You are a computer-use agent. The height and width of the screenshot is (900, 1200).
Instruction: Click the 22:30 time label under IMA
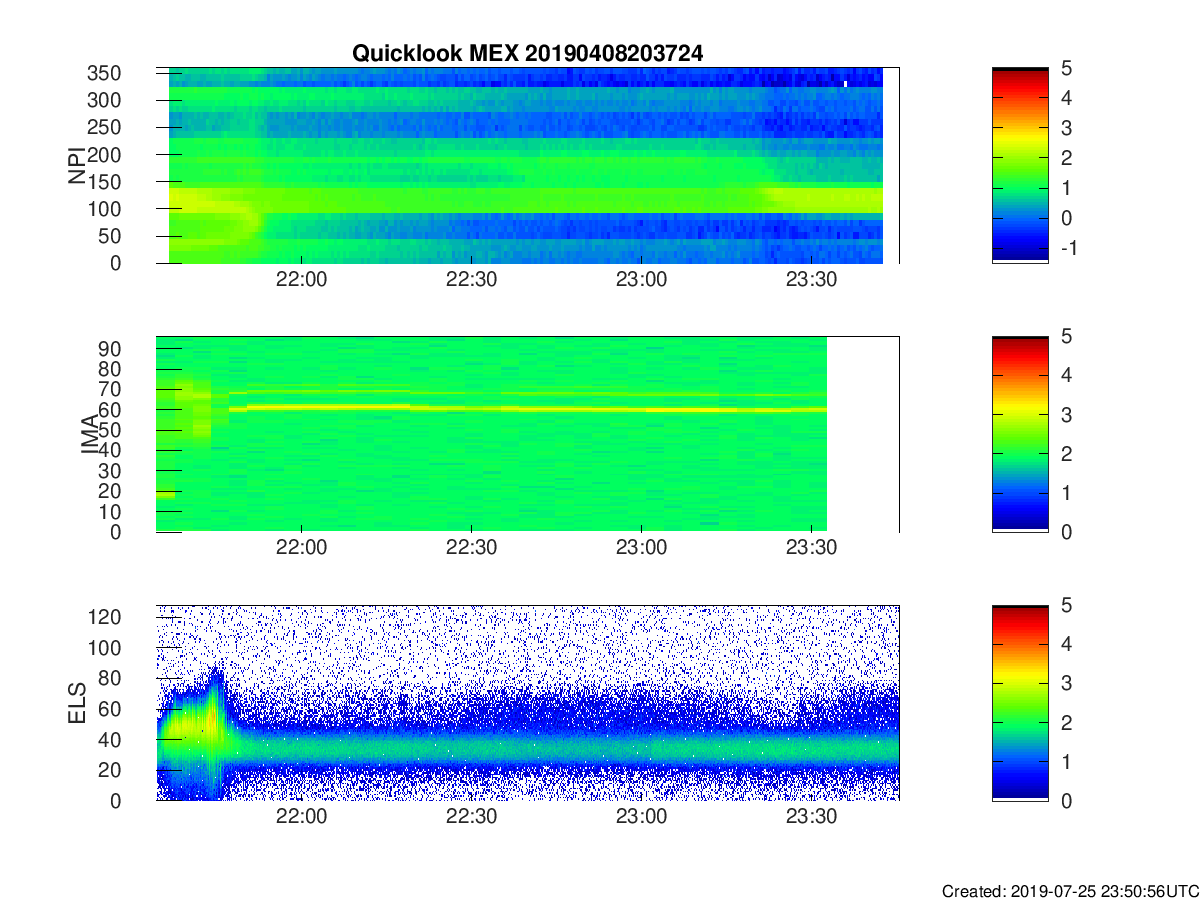(x=471, y=549)
